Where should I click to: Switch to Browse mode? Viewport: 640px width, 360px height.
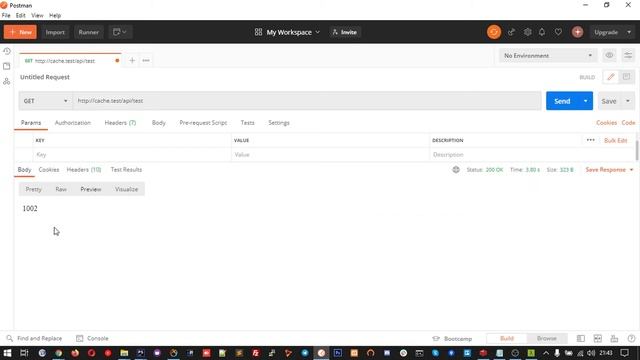coord(547,338)
